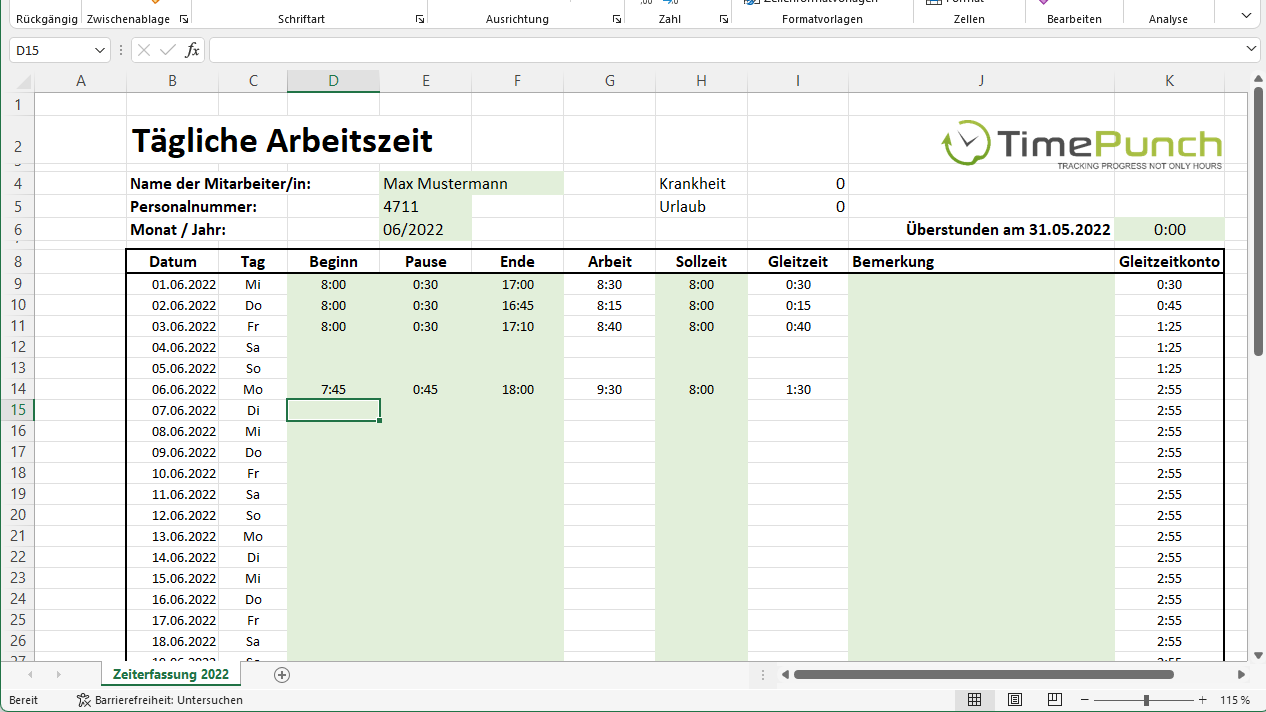Click the insert function fx icon
This screenshot has width=1266, height=712.
pyautogui.click(x=193, y=50)
